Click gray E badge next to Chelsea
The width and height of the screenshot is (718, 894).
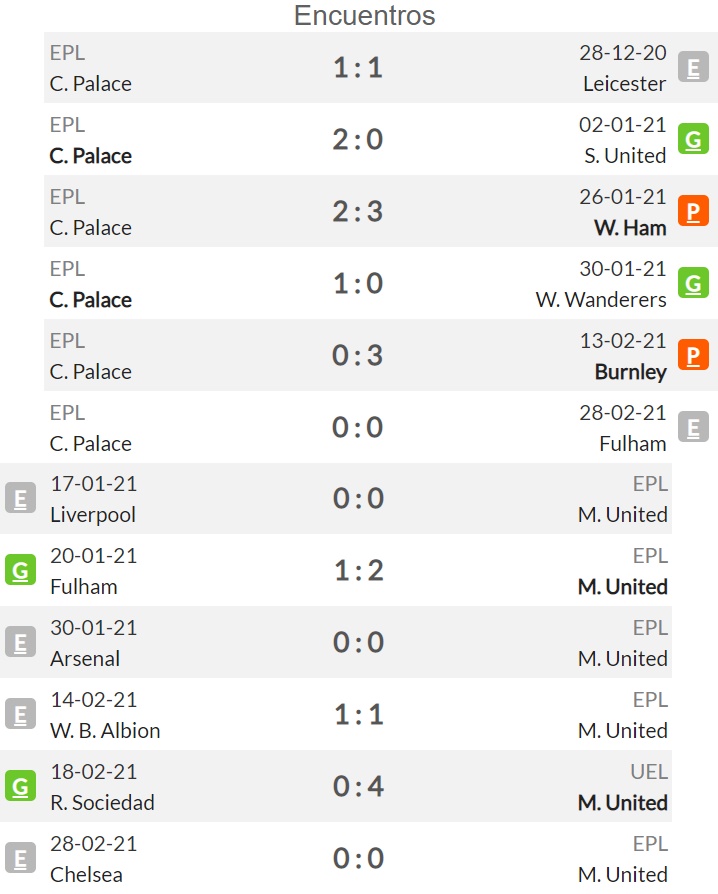click(21, 858)
